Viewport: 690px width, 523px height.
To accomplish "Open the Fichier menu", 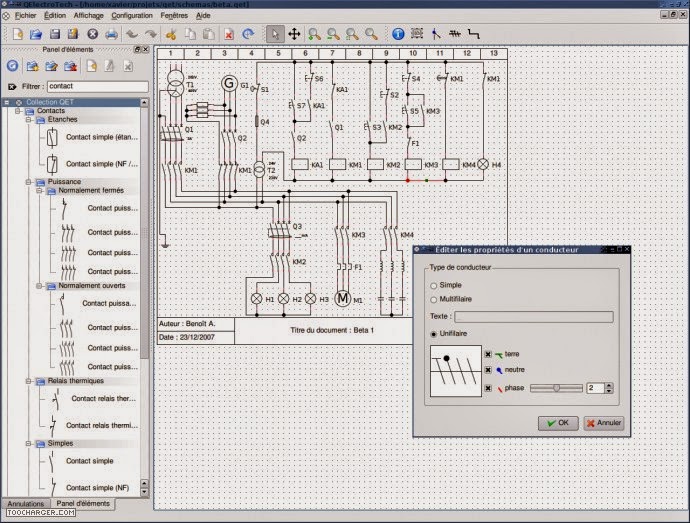I will point(25,15).
